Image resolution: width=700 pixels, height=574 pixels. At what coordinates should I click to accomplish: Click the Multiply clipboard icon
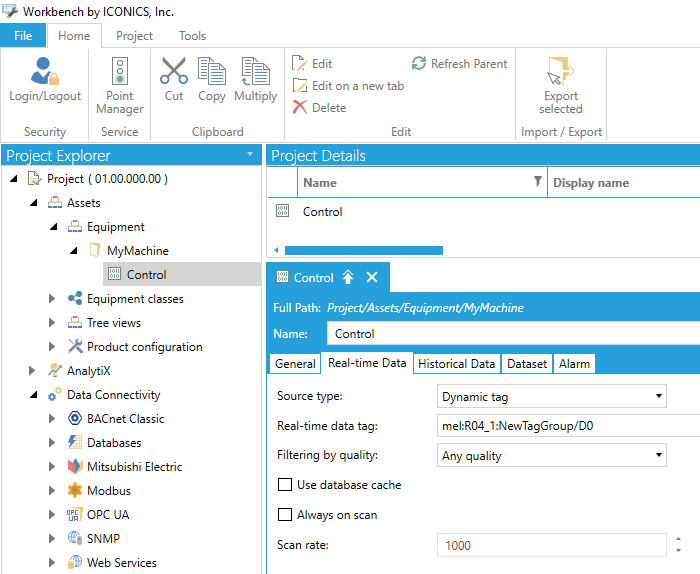pos(255,71)
